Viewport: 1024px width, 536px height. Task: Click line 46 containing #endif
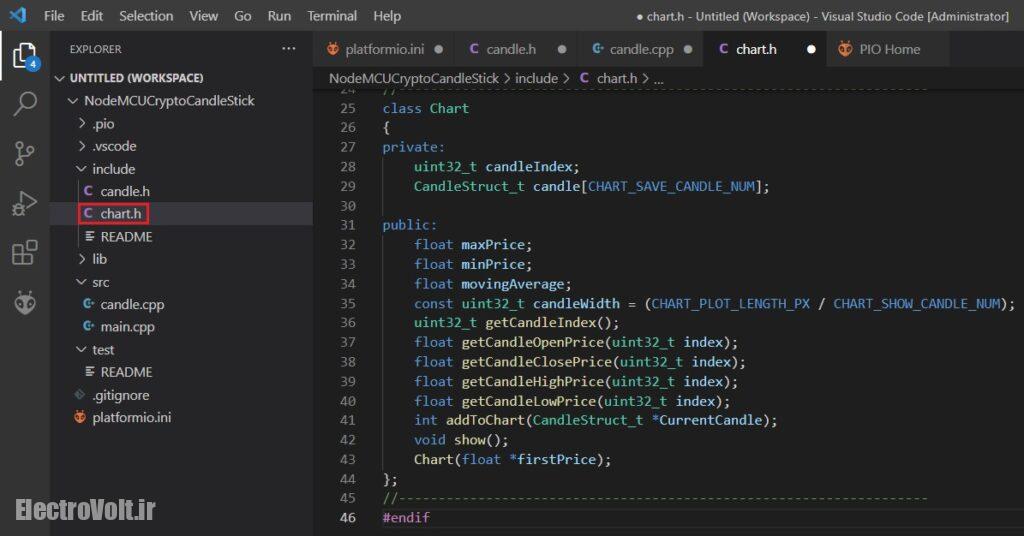[x=406, y=517]
